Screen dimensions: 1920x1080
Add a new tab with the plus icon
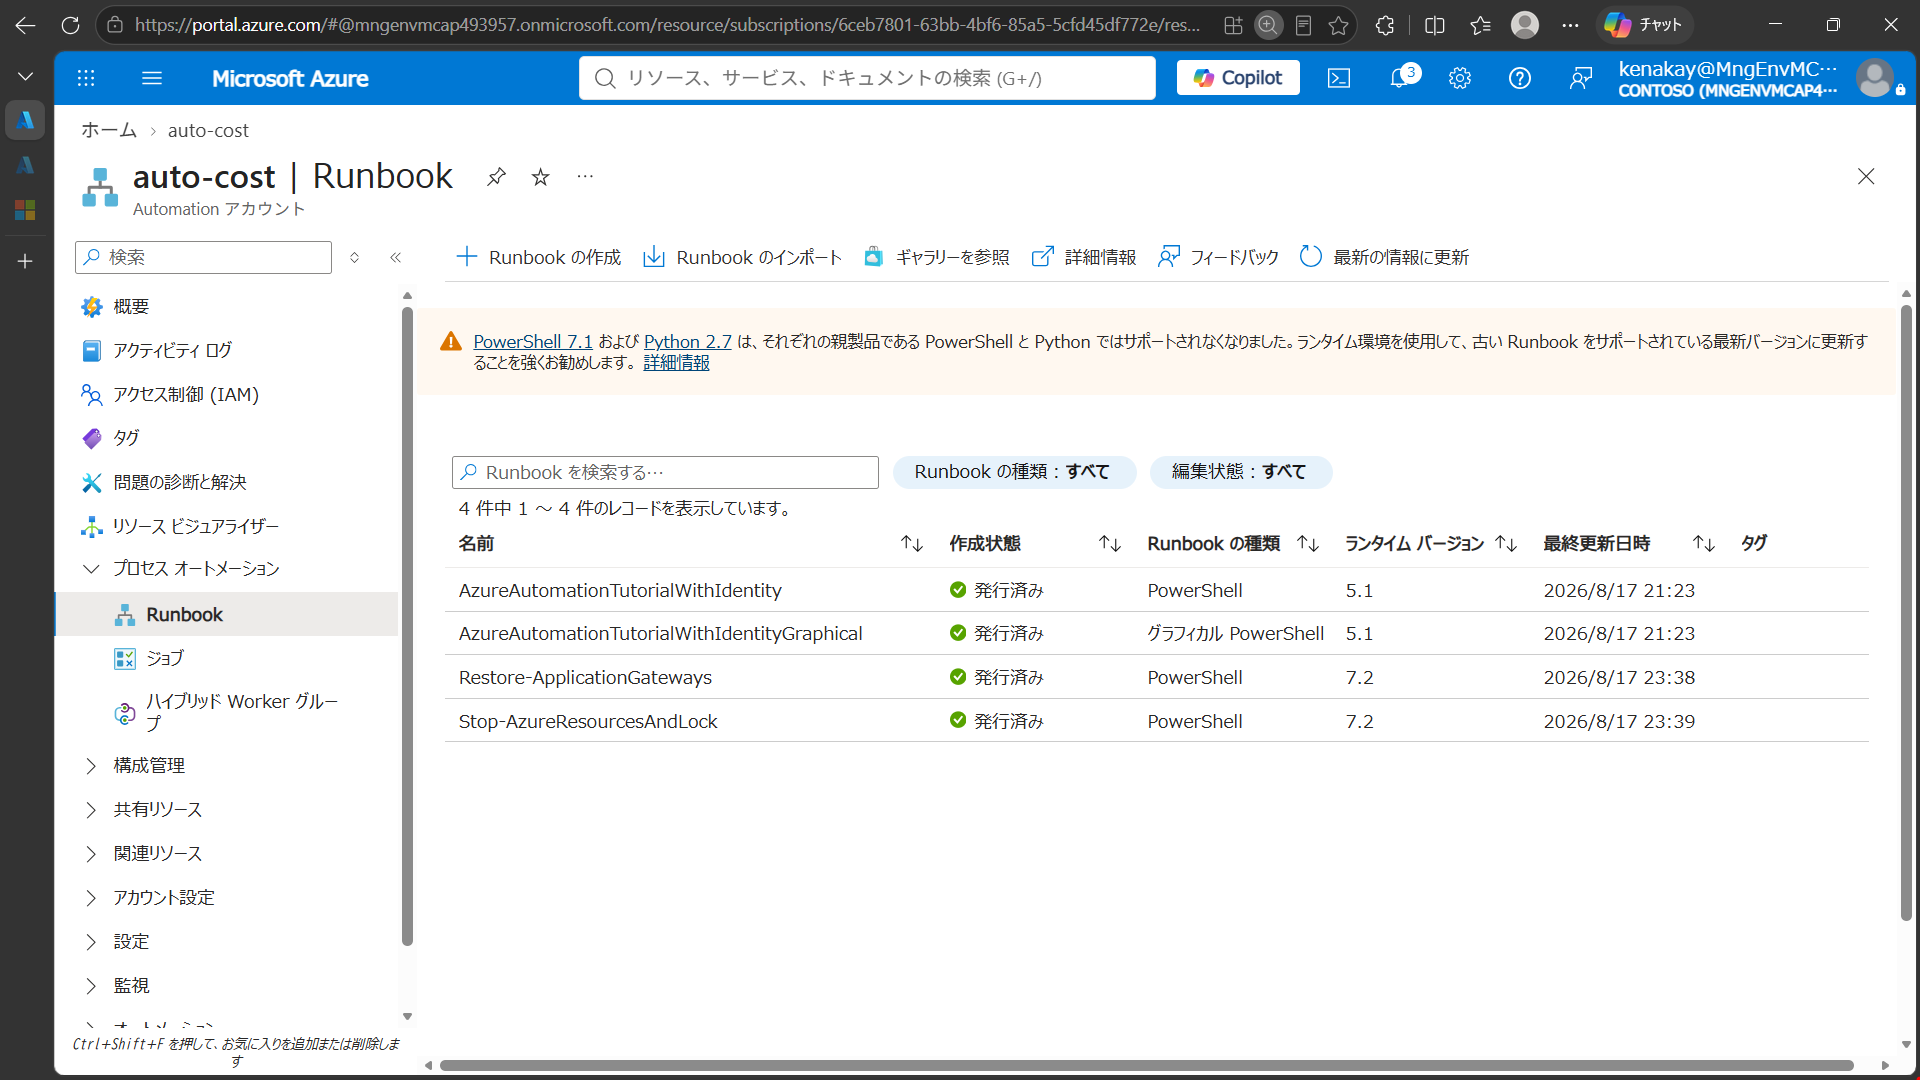click(x=25, y=261)
